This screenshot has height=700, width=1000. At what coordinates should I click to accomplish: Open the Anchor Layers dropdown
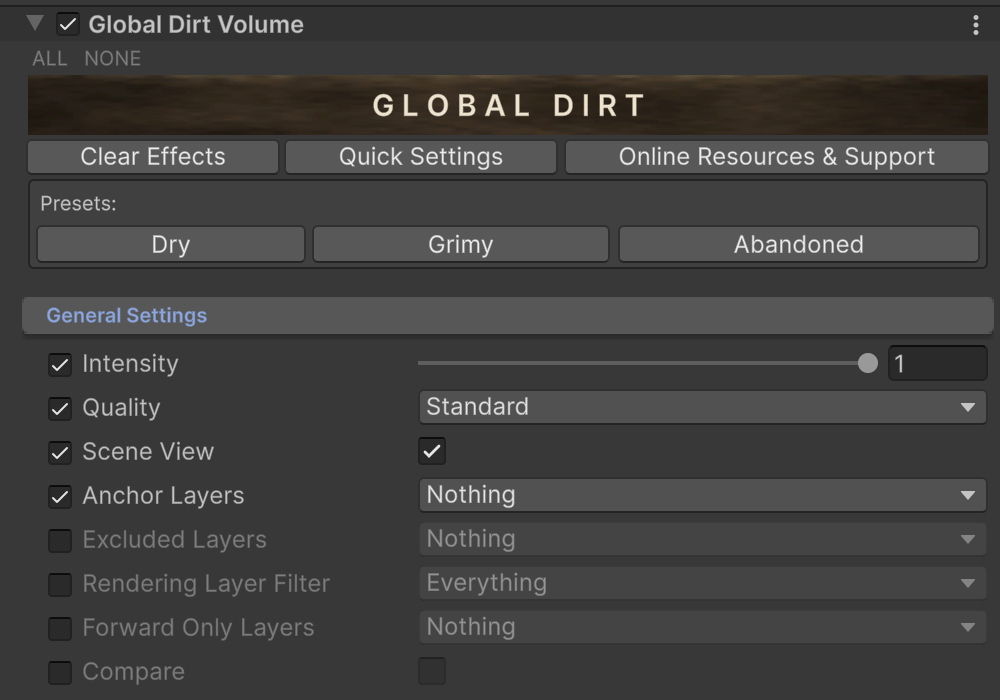(702, 495)
